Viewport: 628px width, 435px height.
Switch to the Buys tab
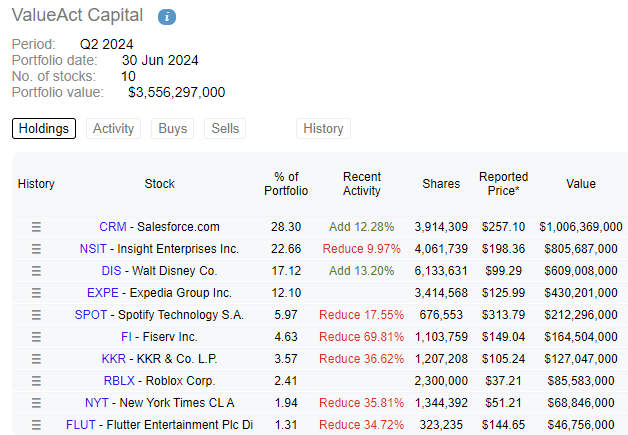(x=173, y=129)
